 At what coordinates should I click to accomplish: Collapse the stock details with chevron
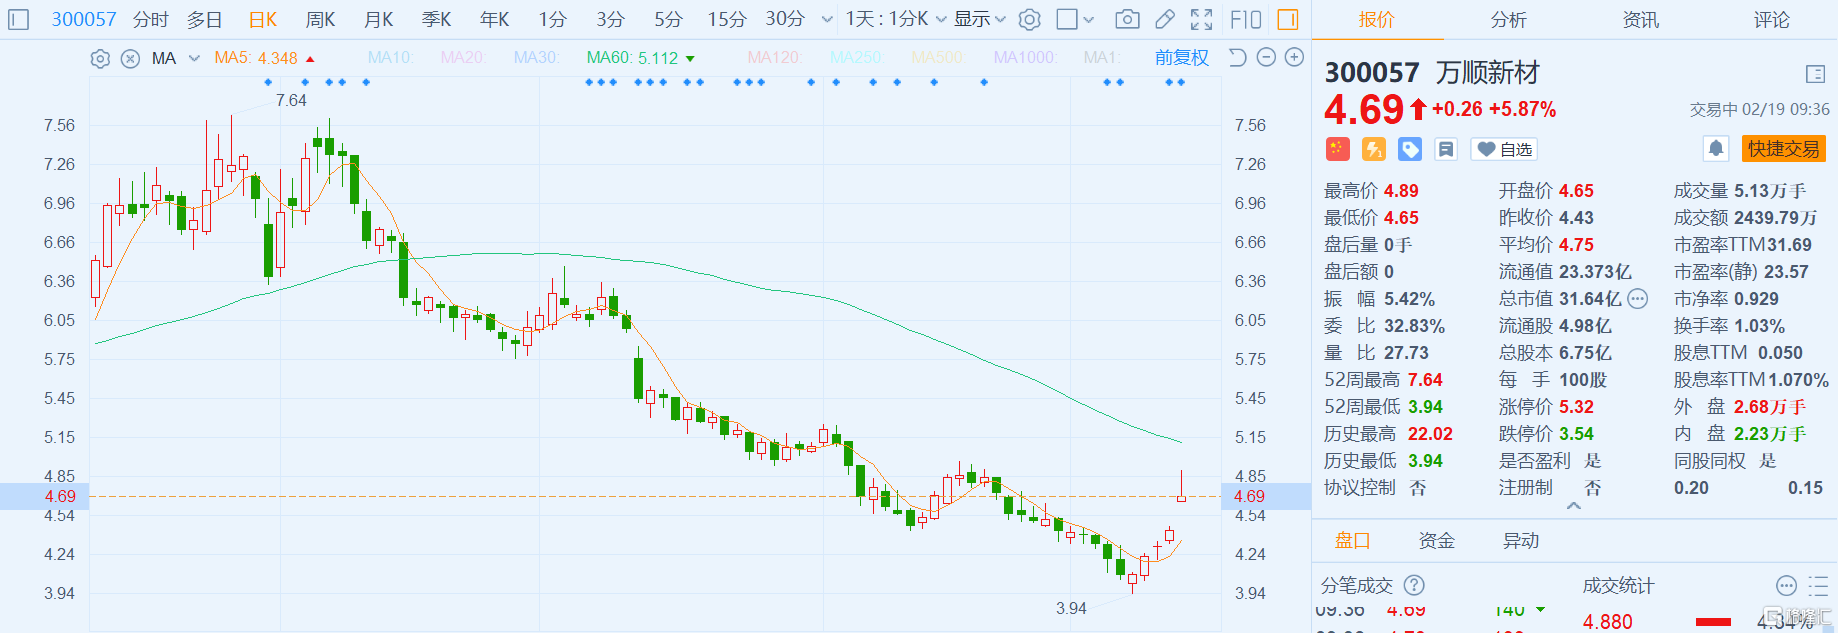[x=1574, y=506]
